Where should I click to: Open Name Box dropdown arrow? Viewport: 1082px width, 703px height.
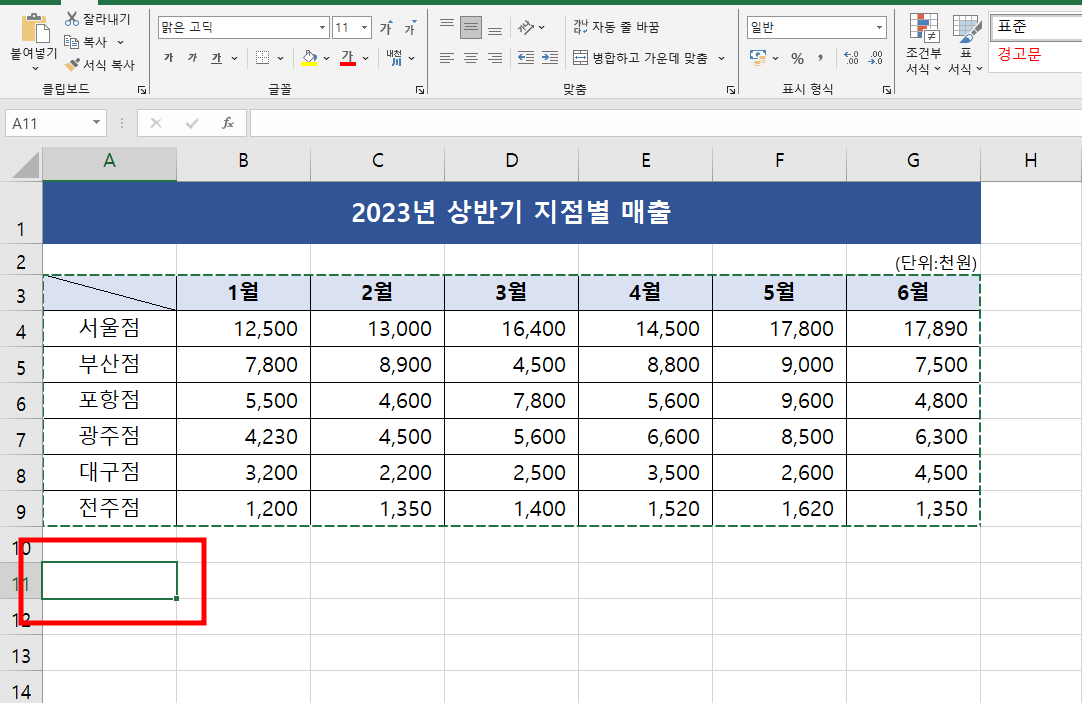pos(97,123)
